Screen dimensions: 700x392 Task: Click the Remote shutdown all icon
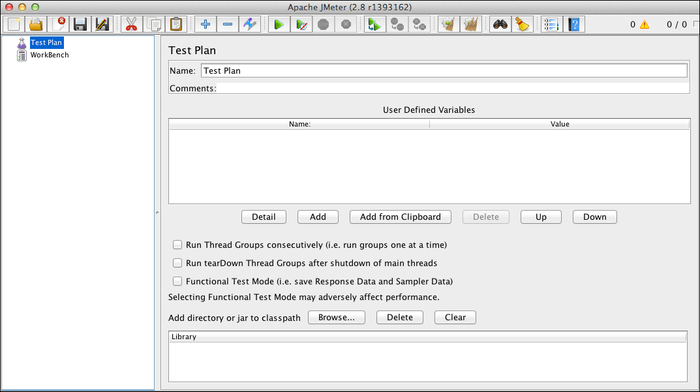point(419,25)
